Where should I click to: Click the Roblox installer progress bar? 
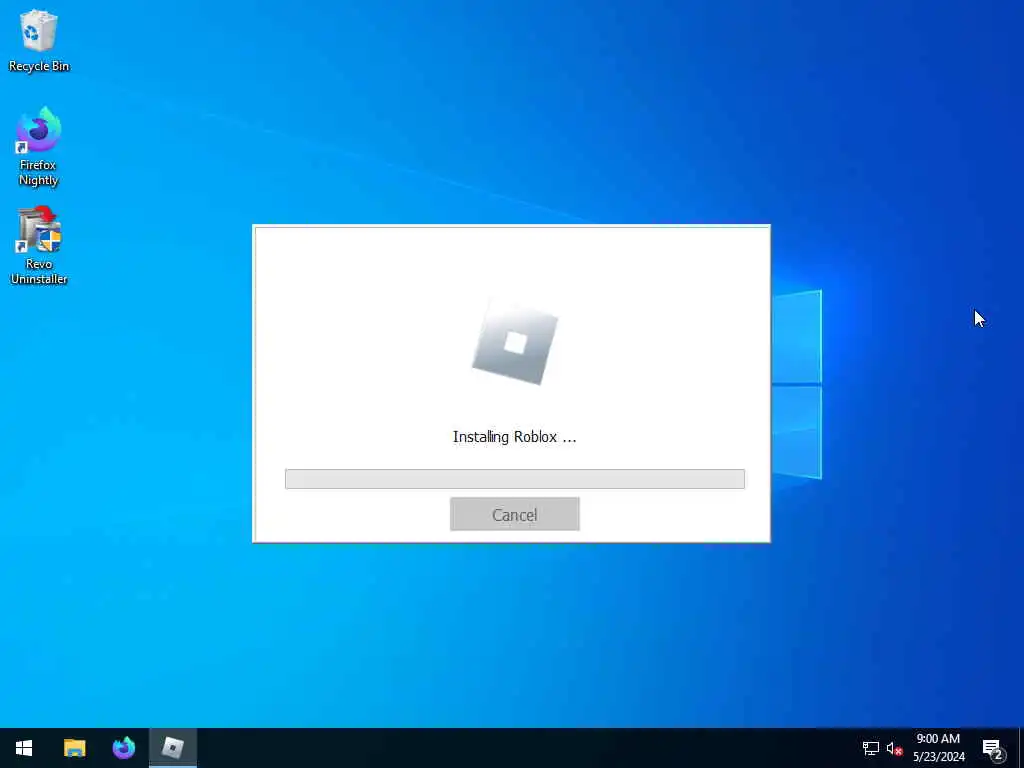(515, 479)
